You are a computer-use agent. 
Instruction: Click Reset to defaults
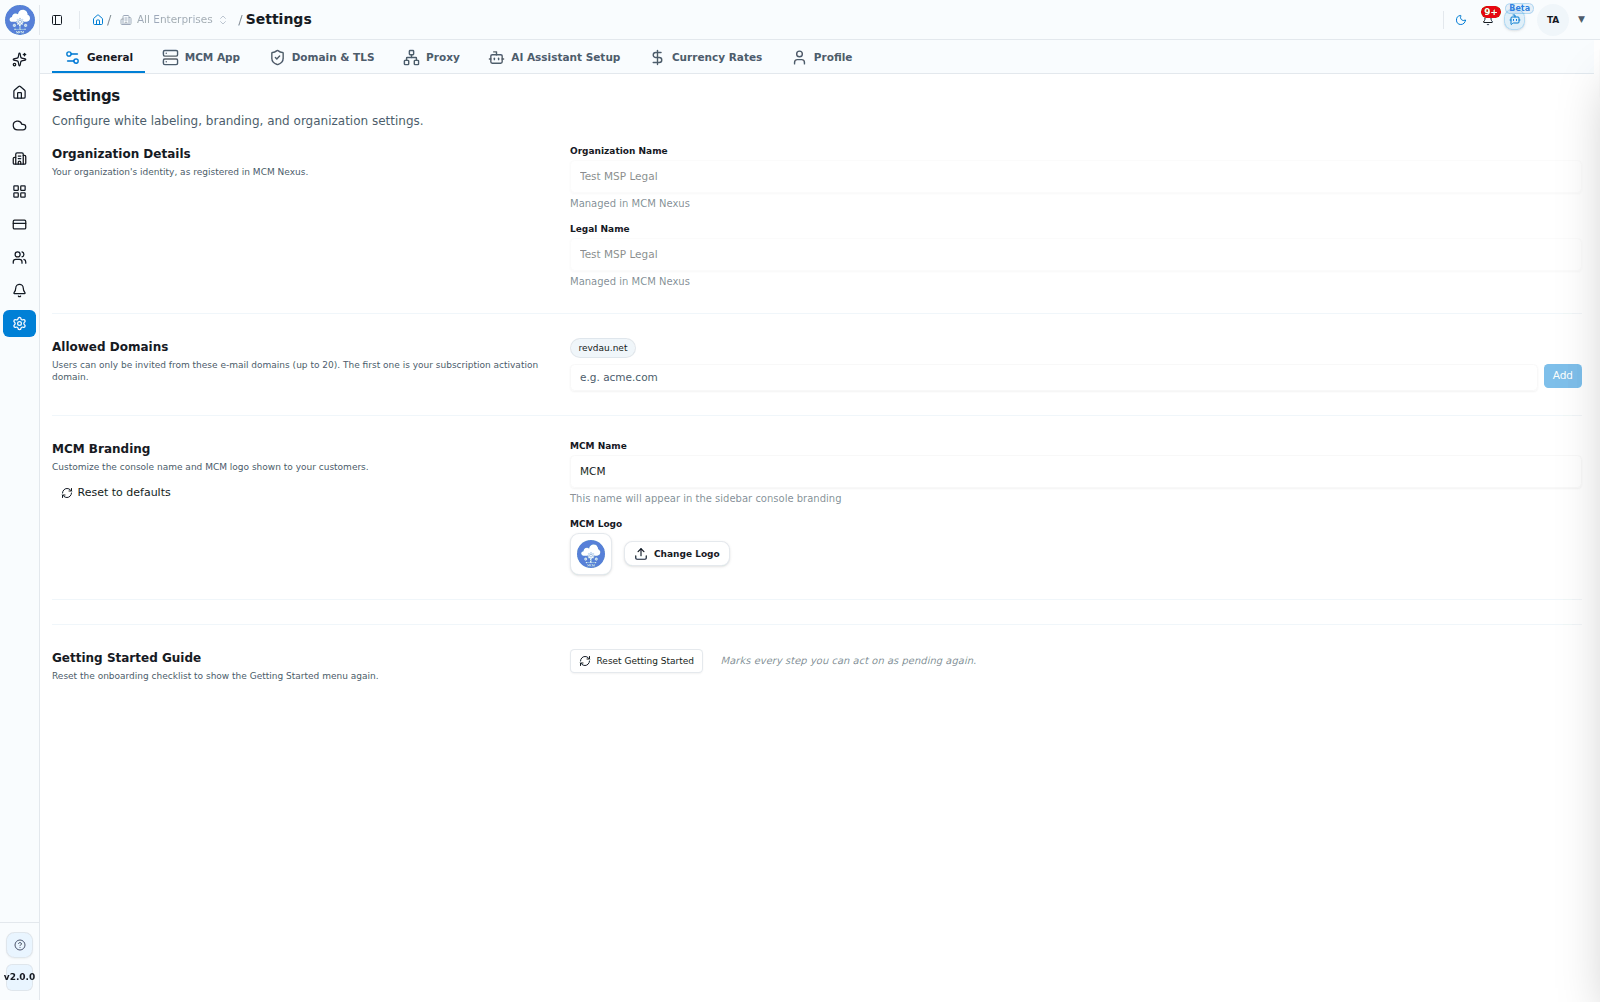click(x=116, y=493)
